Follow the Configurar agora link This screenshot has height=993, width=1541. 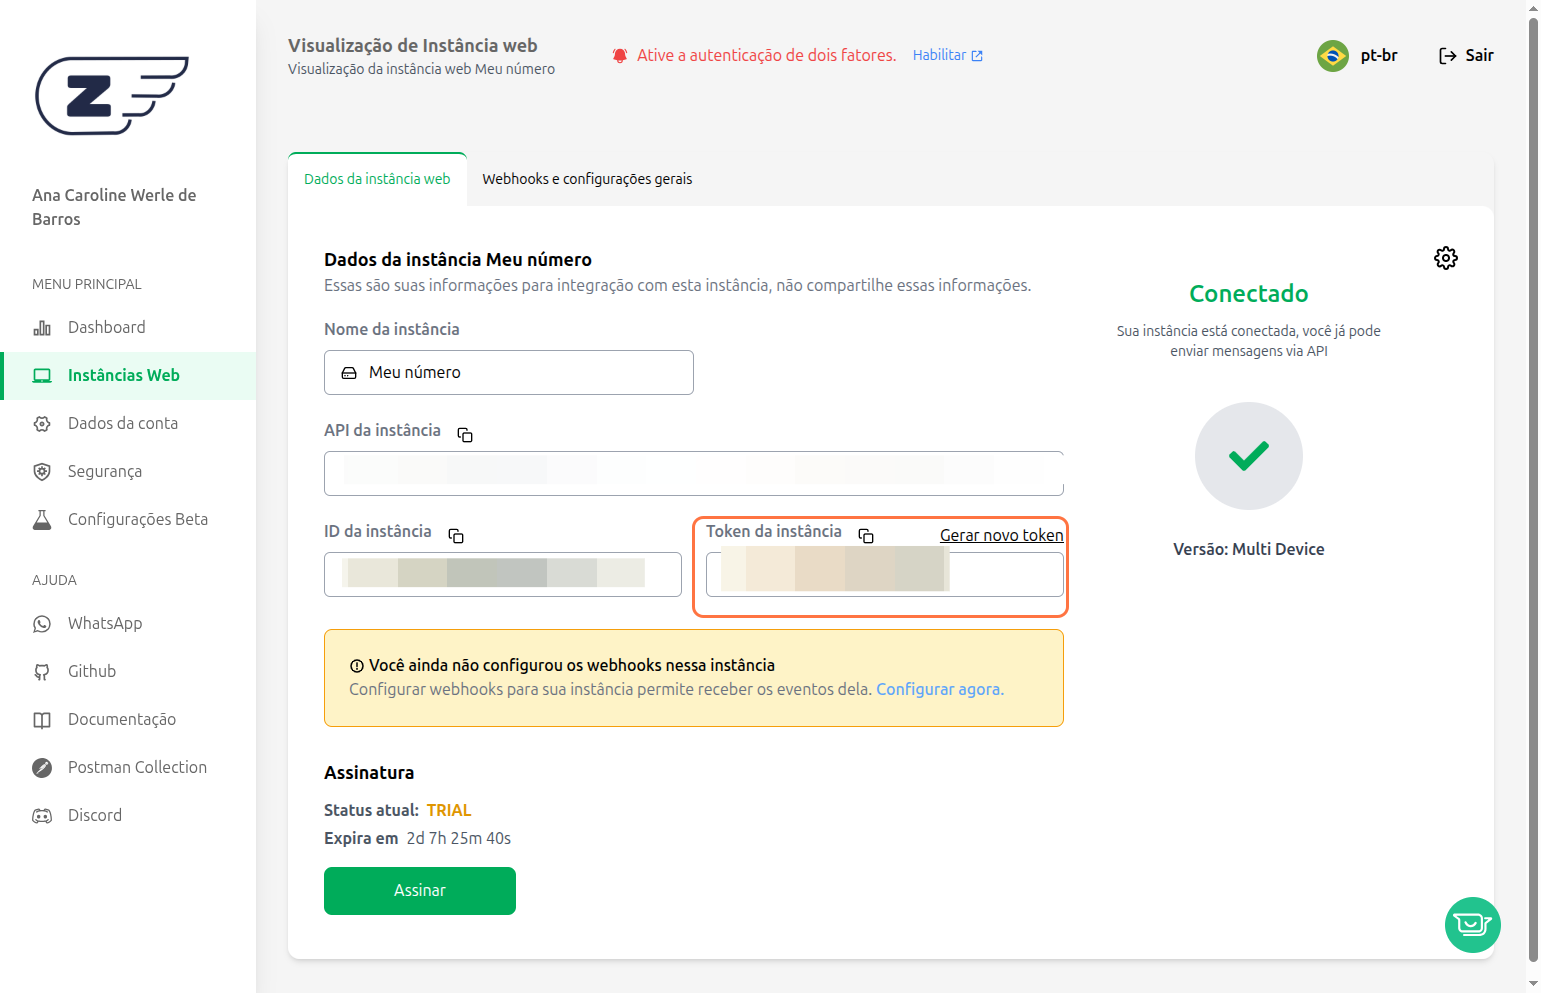tap(939, 689)
